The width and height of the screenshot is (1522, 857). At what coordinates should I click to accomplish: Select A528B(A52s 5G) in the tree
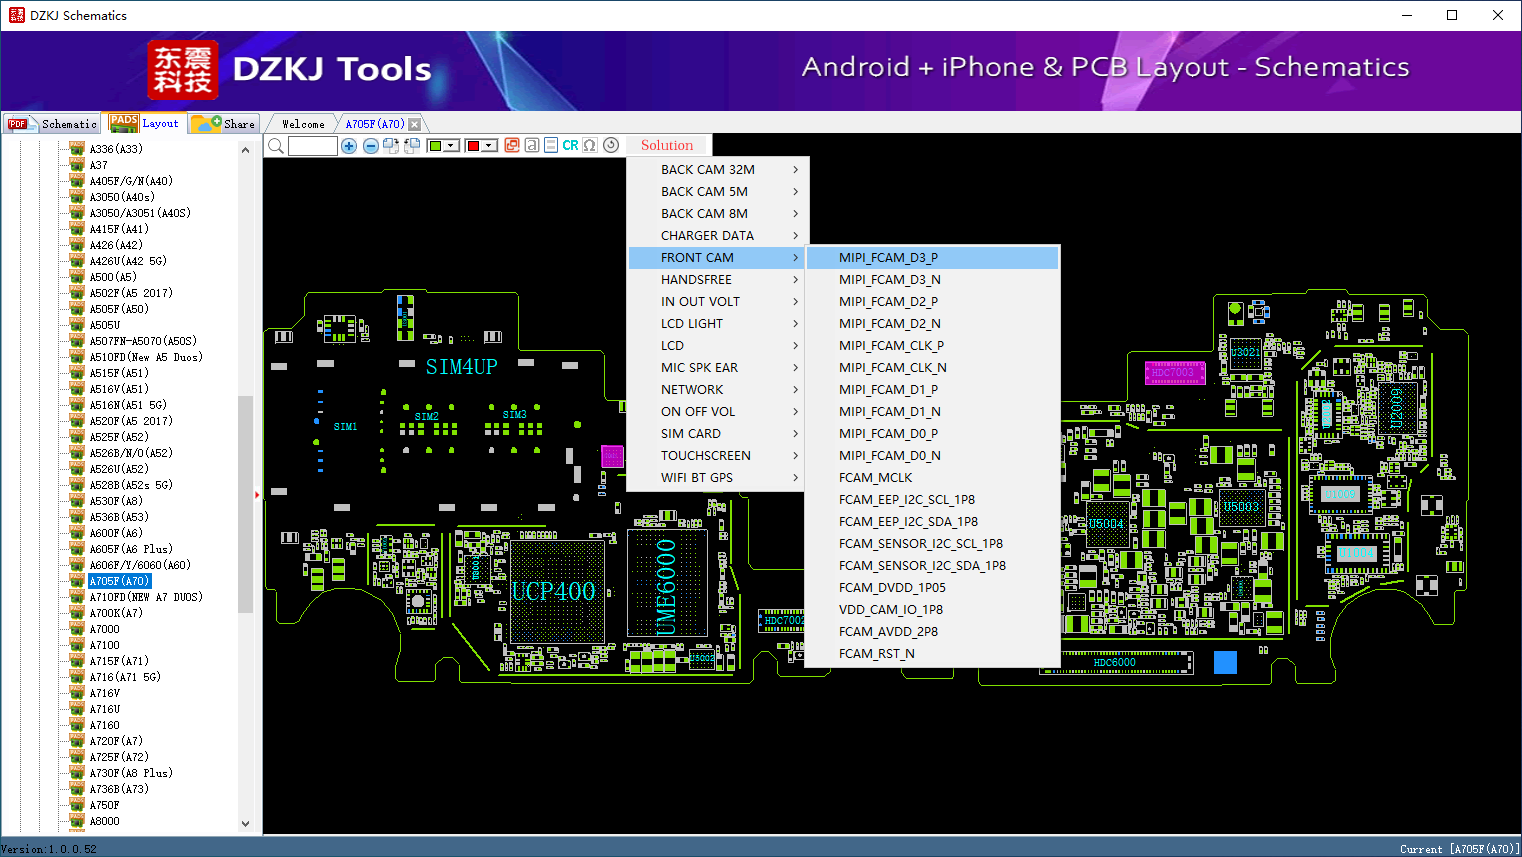click(131, 485)
